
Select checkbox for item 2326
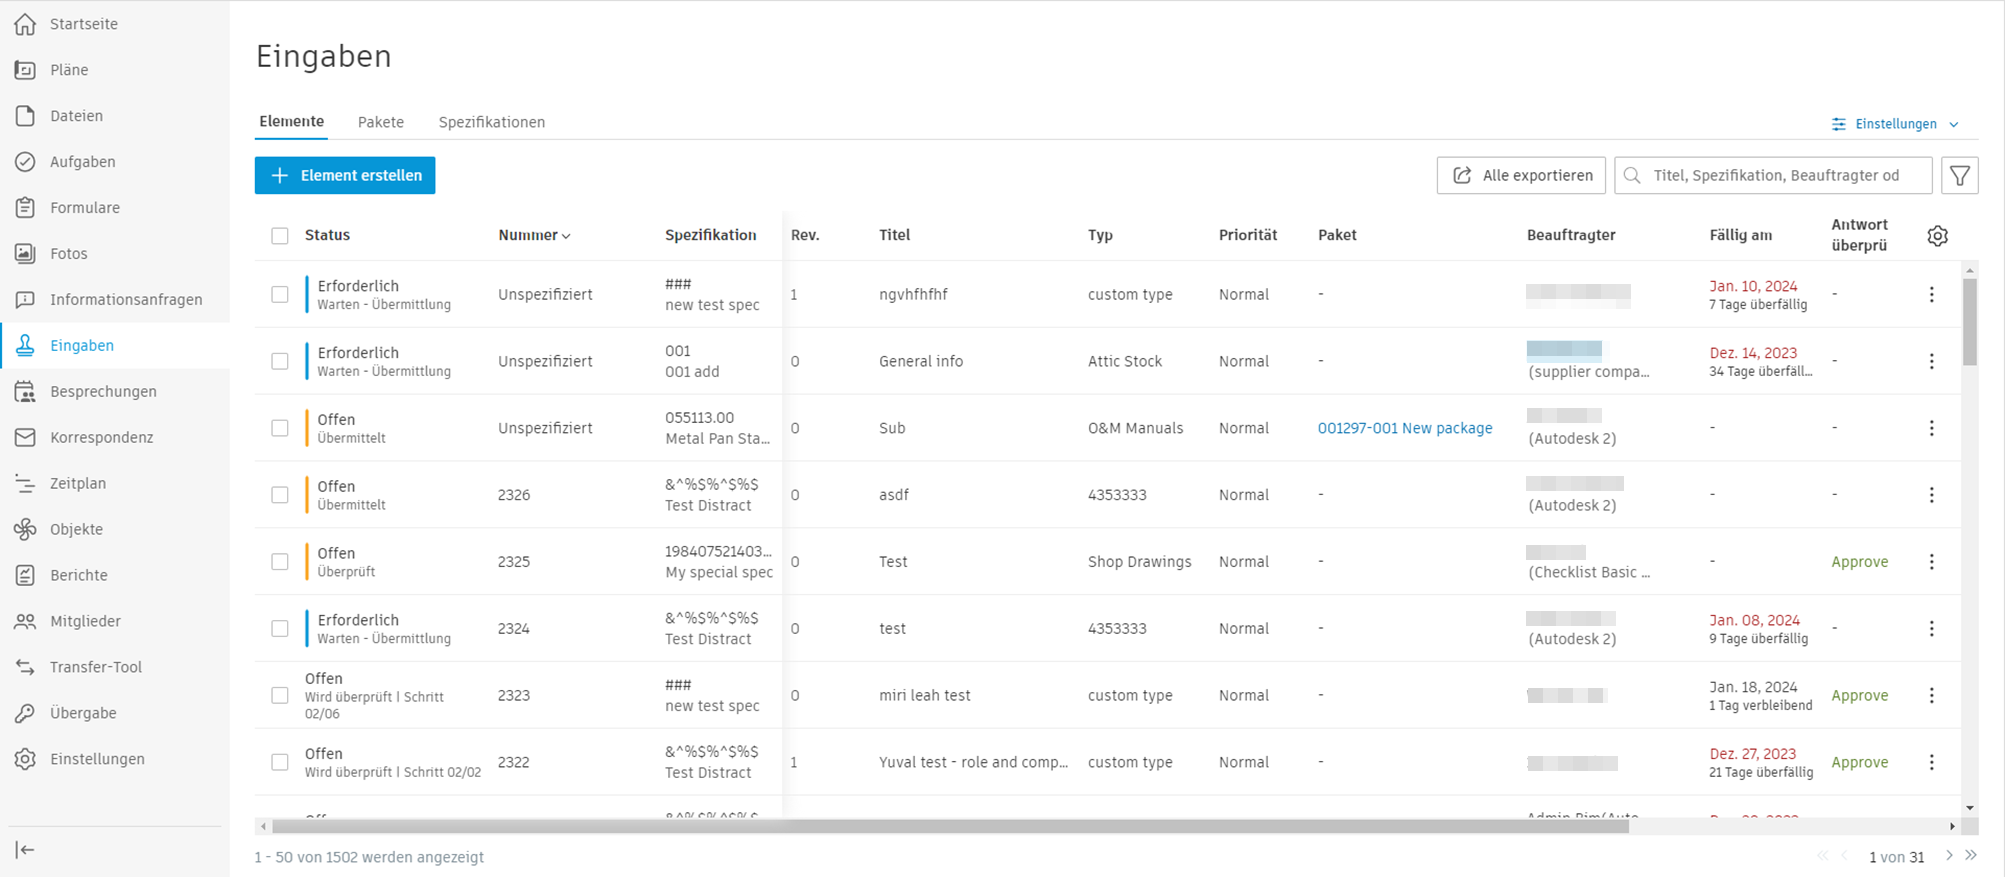280,495
